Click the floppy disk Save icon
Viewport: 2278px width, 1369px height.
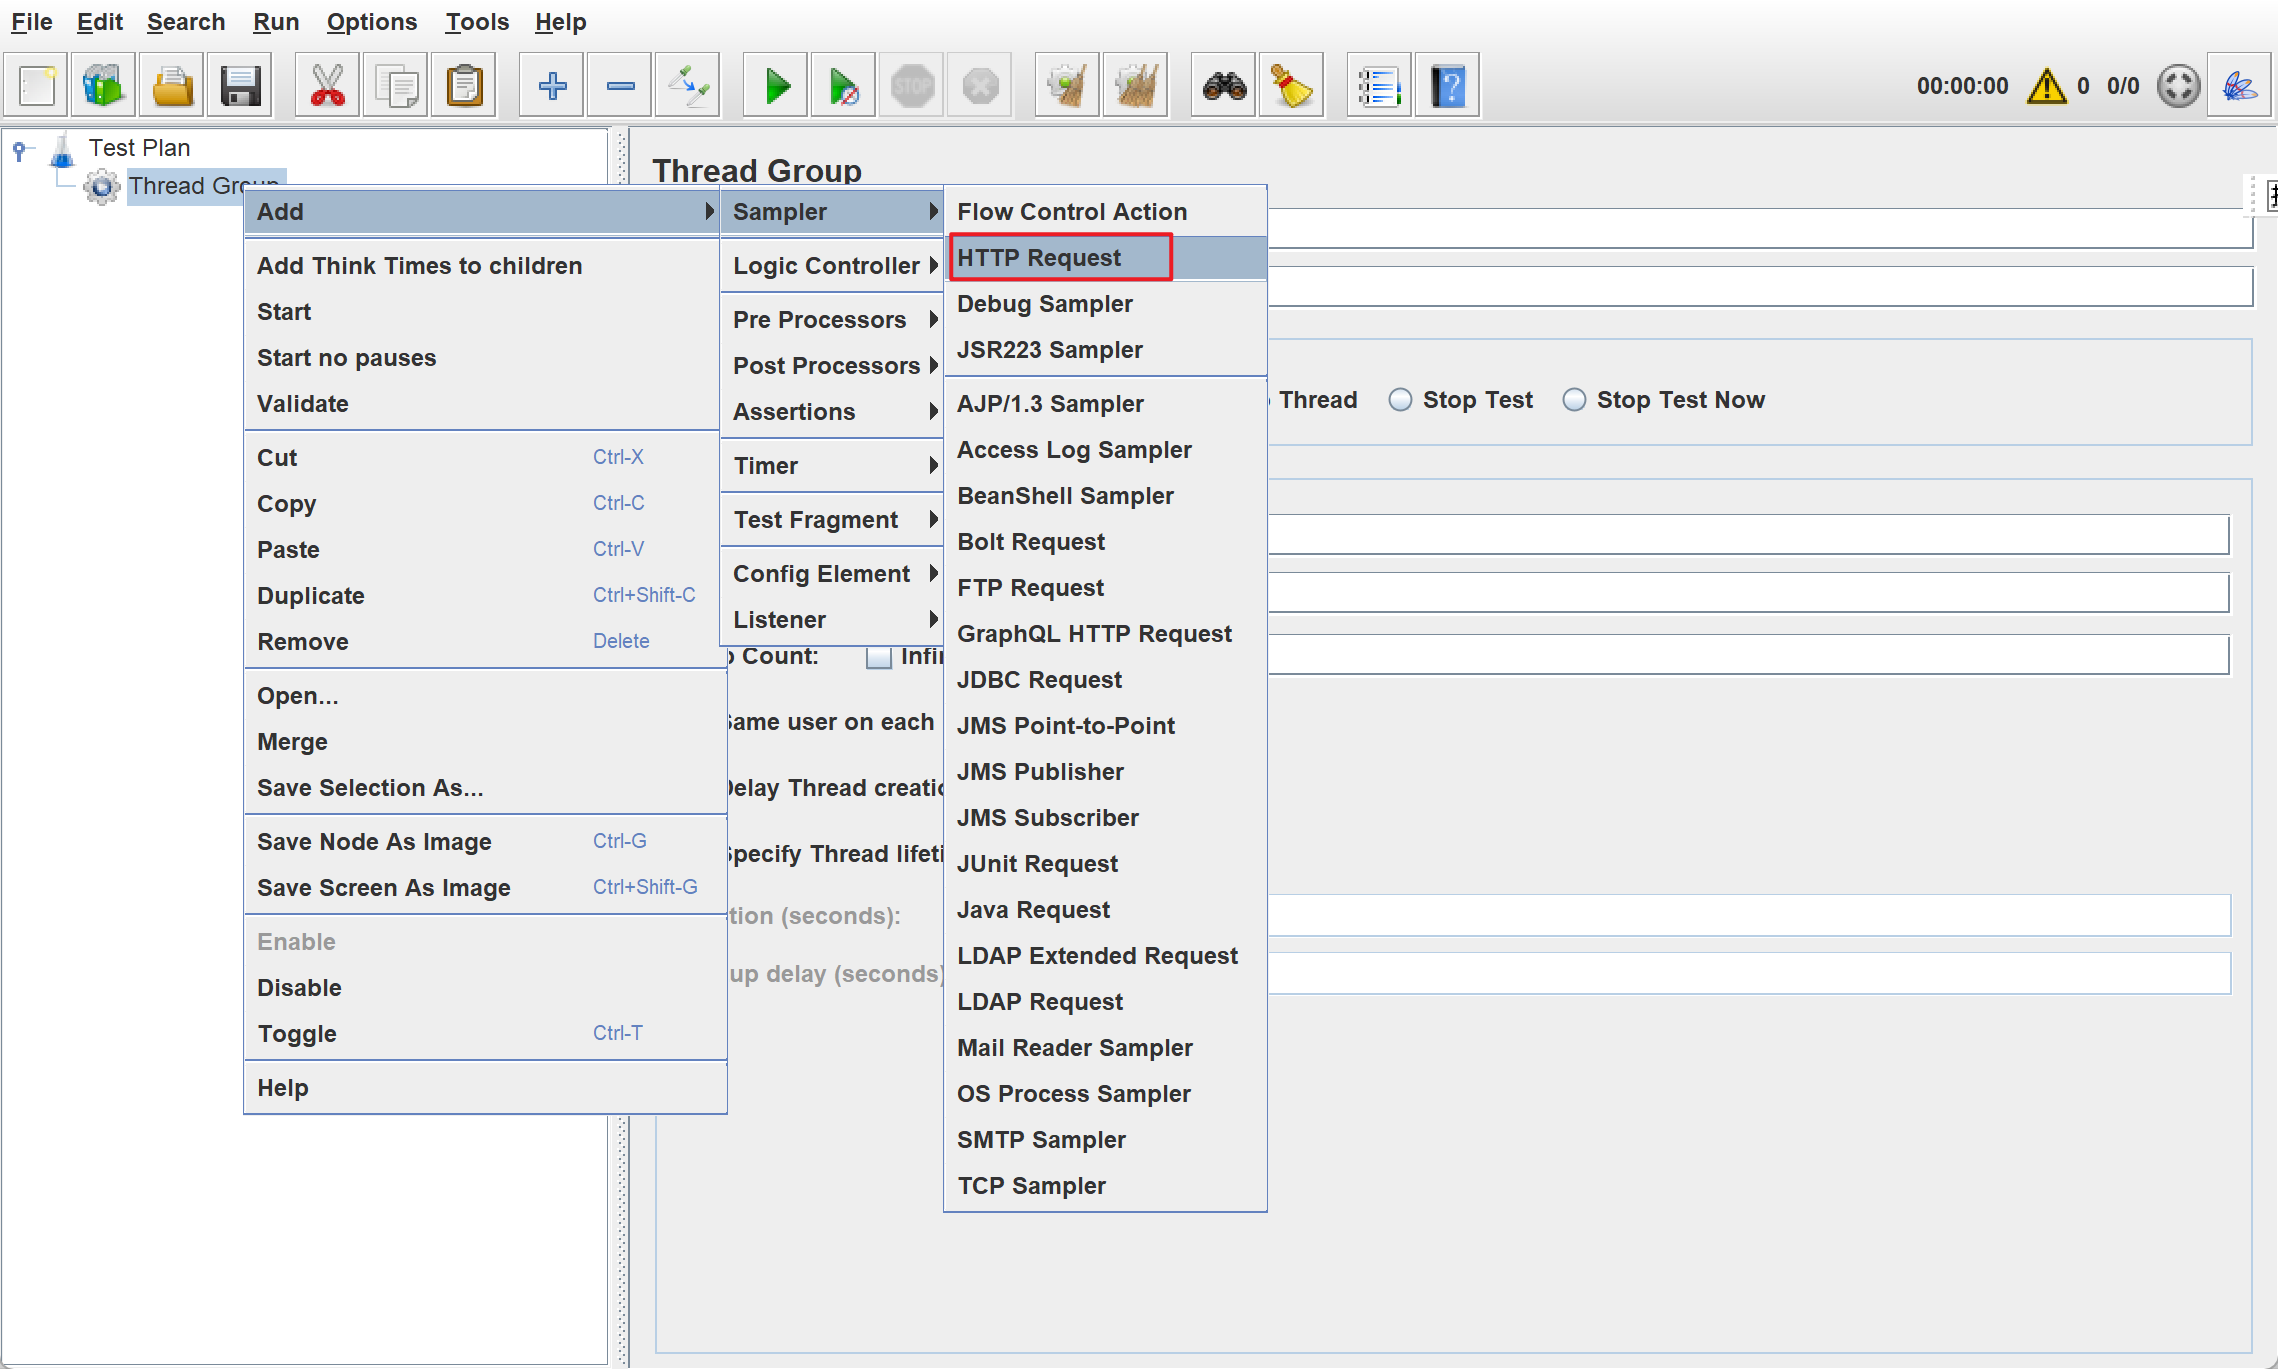[x=240, y=86]
